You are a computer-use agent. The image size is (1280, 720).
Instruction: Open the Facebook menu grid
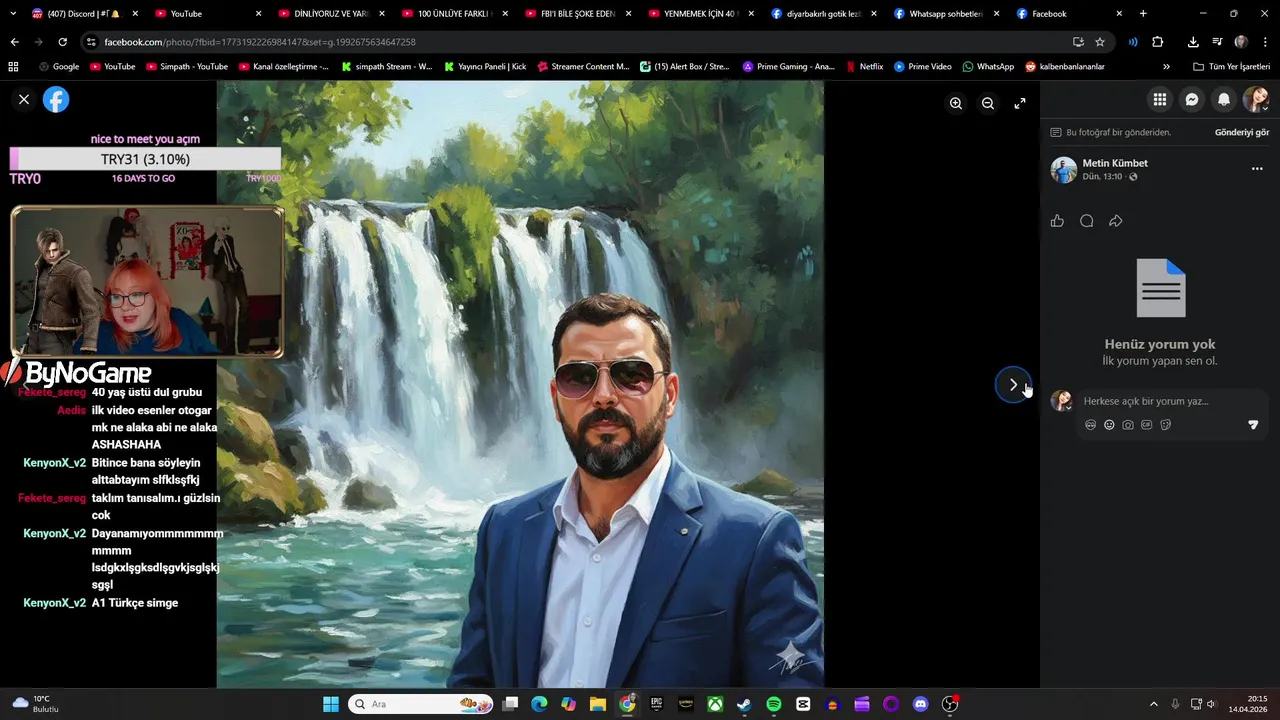point(1160,99)
